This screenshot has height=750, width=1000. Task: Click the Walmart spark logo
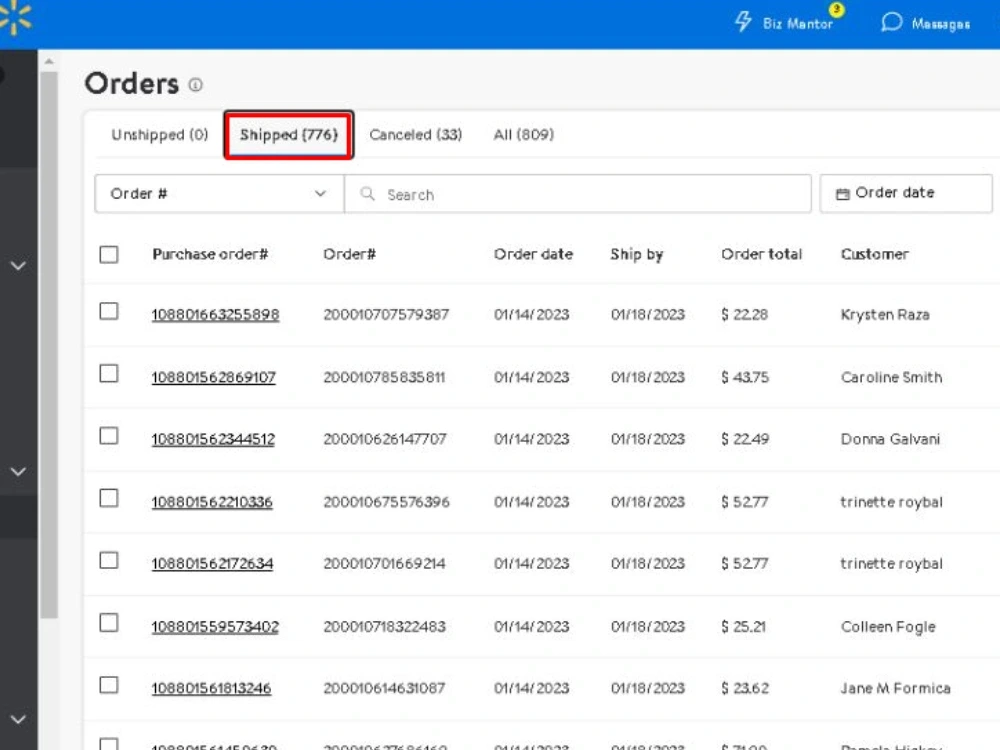pos(15,18)
